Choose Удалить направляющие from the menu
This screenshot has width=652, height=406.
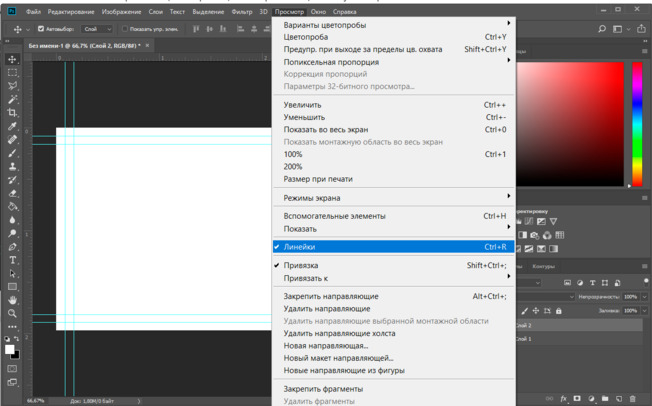(x=326, y=309)
